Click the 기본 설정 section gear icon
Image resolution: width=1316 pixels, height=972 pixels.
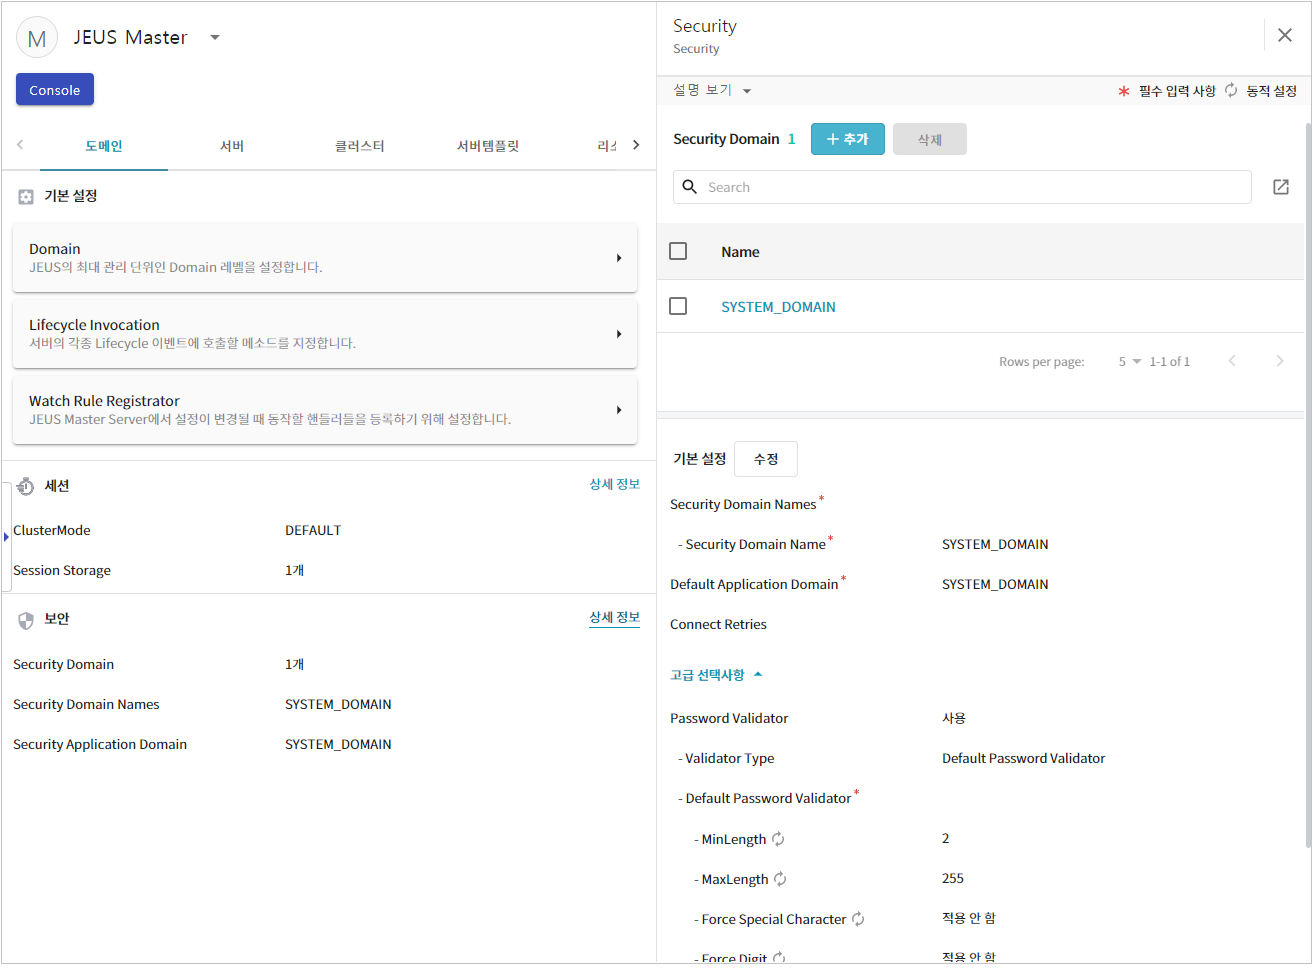coord(26,197)
